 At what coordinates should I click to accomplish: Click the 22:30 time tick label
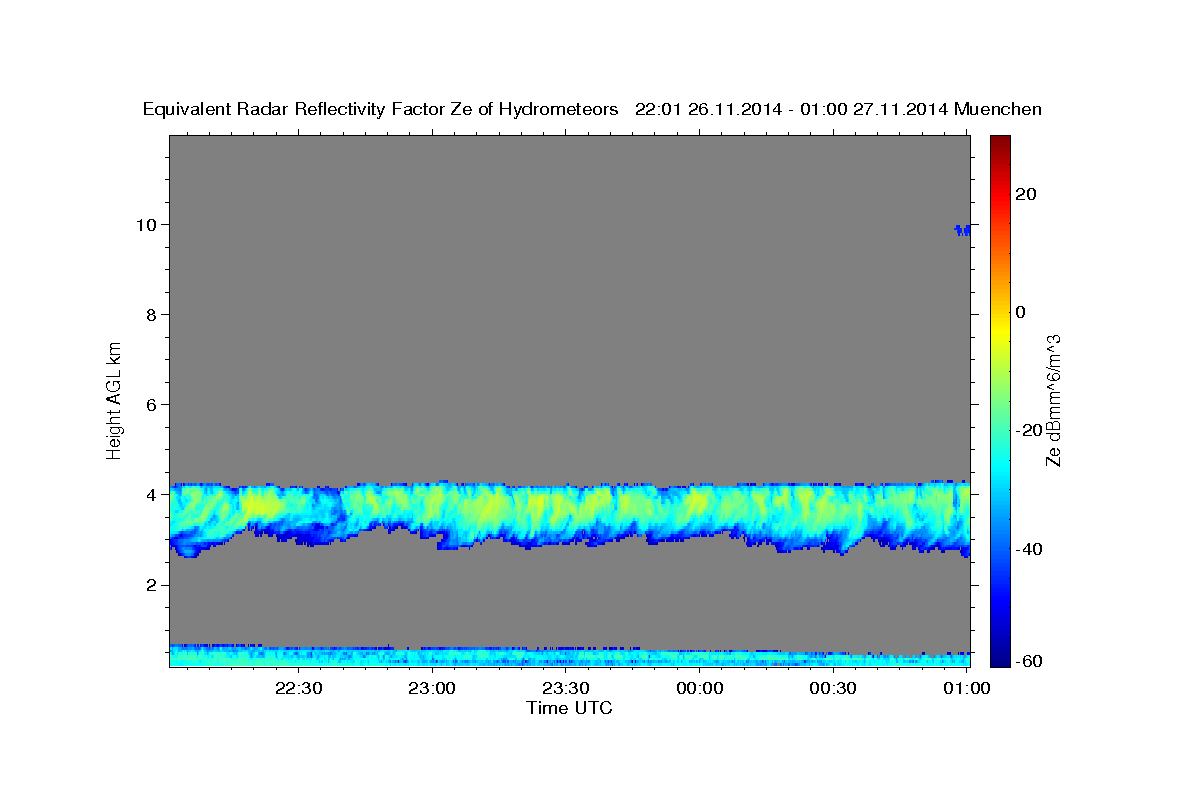299,688
